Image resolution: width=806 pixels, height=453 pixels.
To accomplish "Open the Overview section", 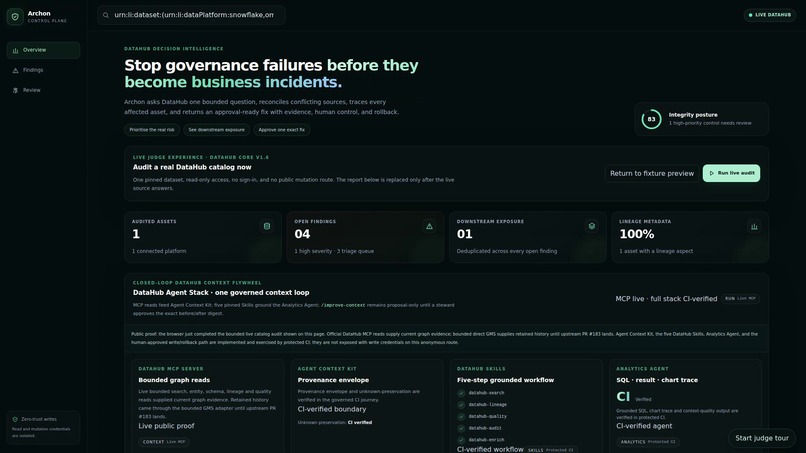I will pyautogui.click(x=43, y=50).
